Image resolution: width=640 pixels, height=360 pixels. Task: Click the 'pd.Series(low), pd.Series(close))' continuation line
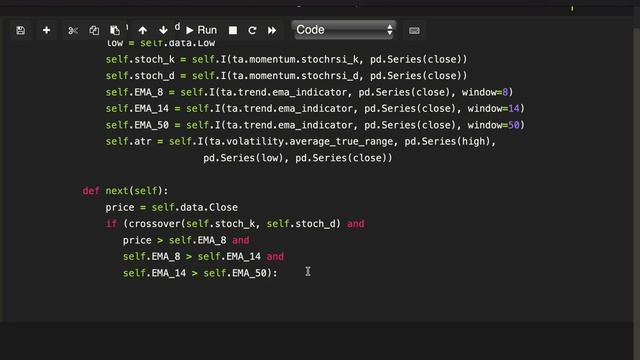[x=298, y=158]
